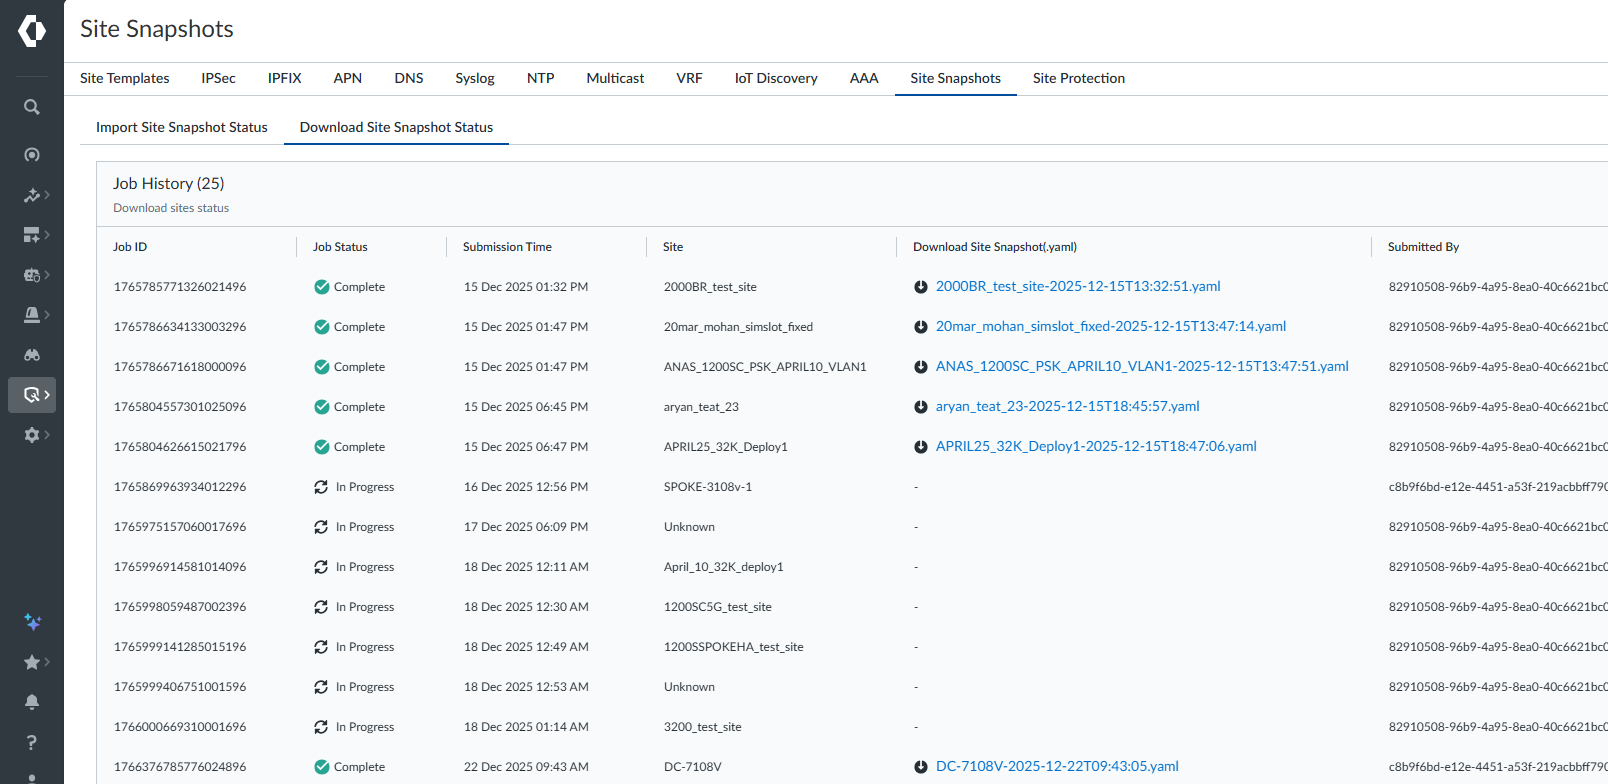The width and height of the screenshot is (1608, 784).
Task: Click the sparkle AI assistant icon
Action: click(32, 622)
